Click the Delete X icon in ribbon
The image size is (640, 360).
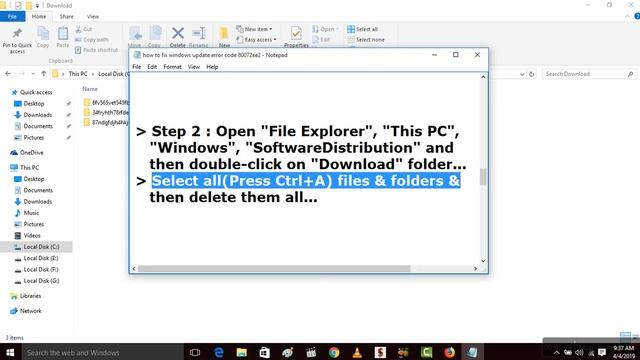coord(178,33)
